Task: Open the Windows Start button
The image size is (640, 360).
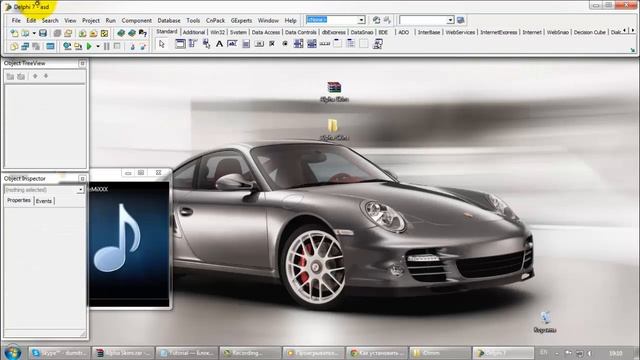Action: coord(13,352)
